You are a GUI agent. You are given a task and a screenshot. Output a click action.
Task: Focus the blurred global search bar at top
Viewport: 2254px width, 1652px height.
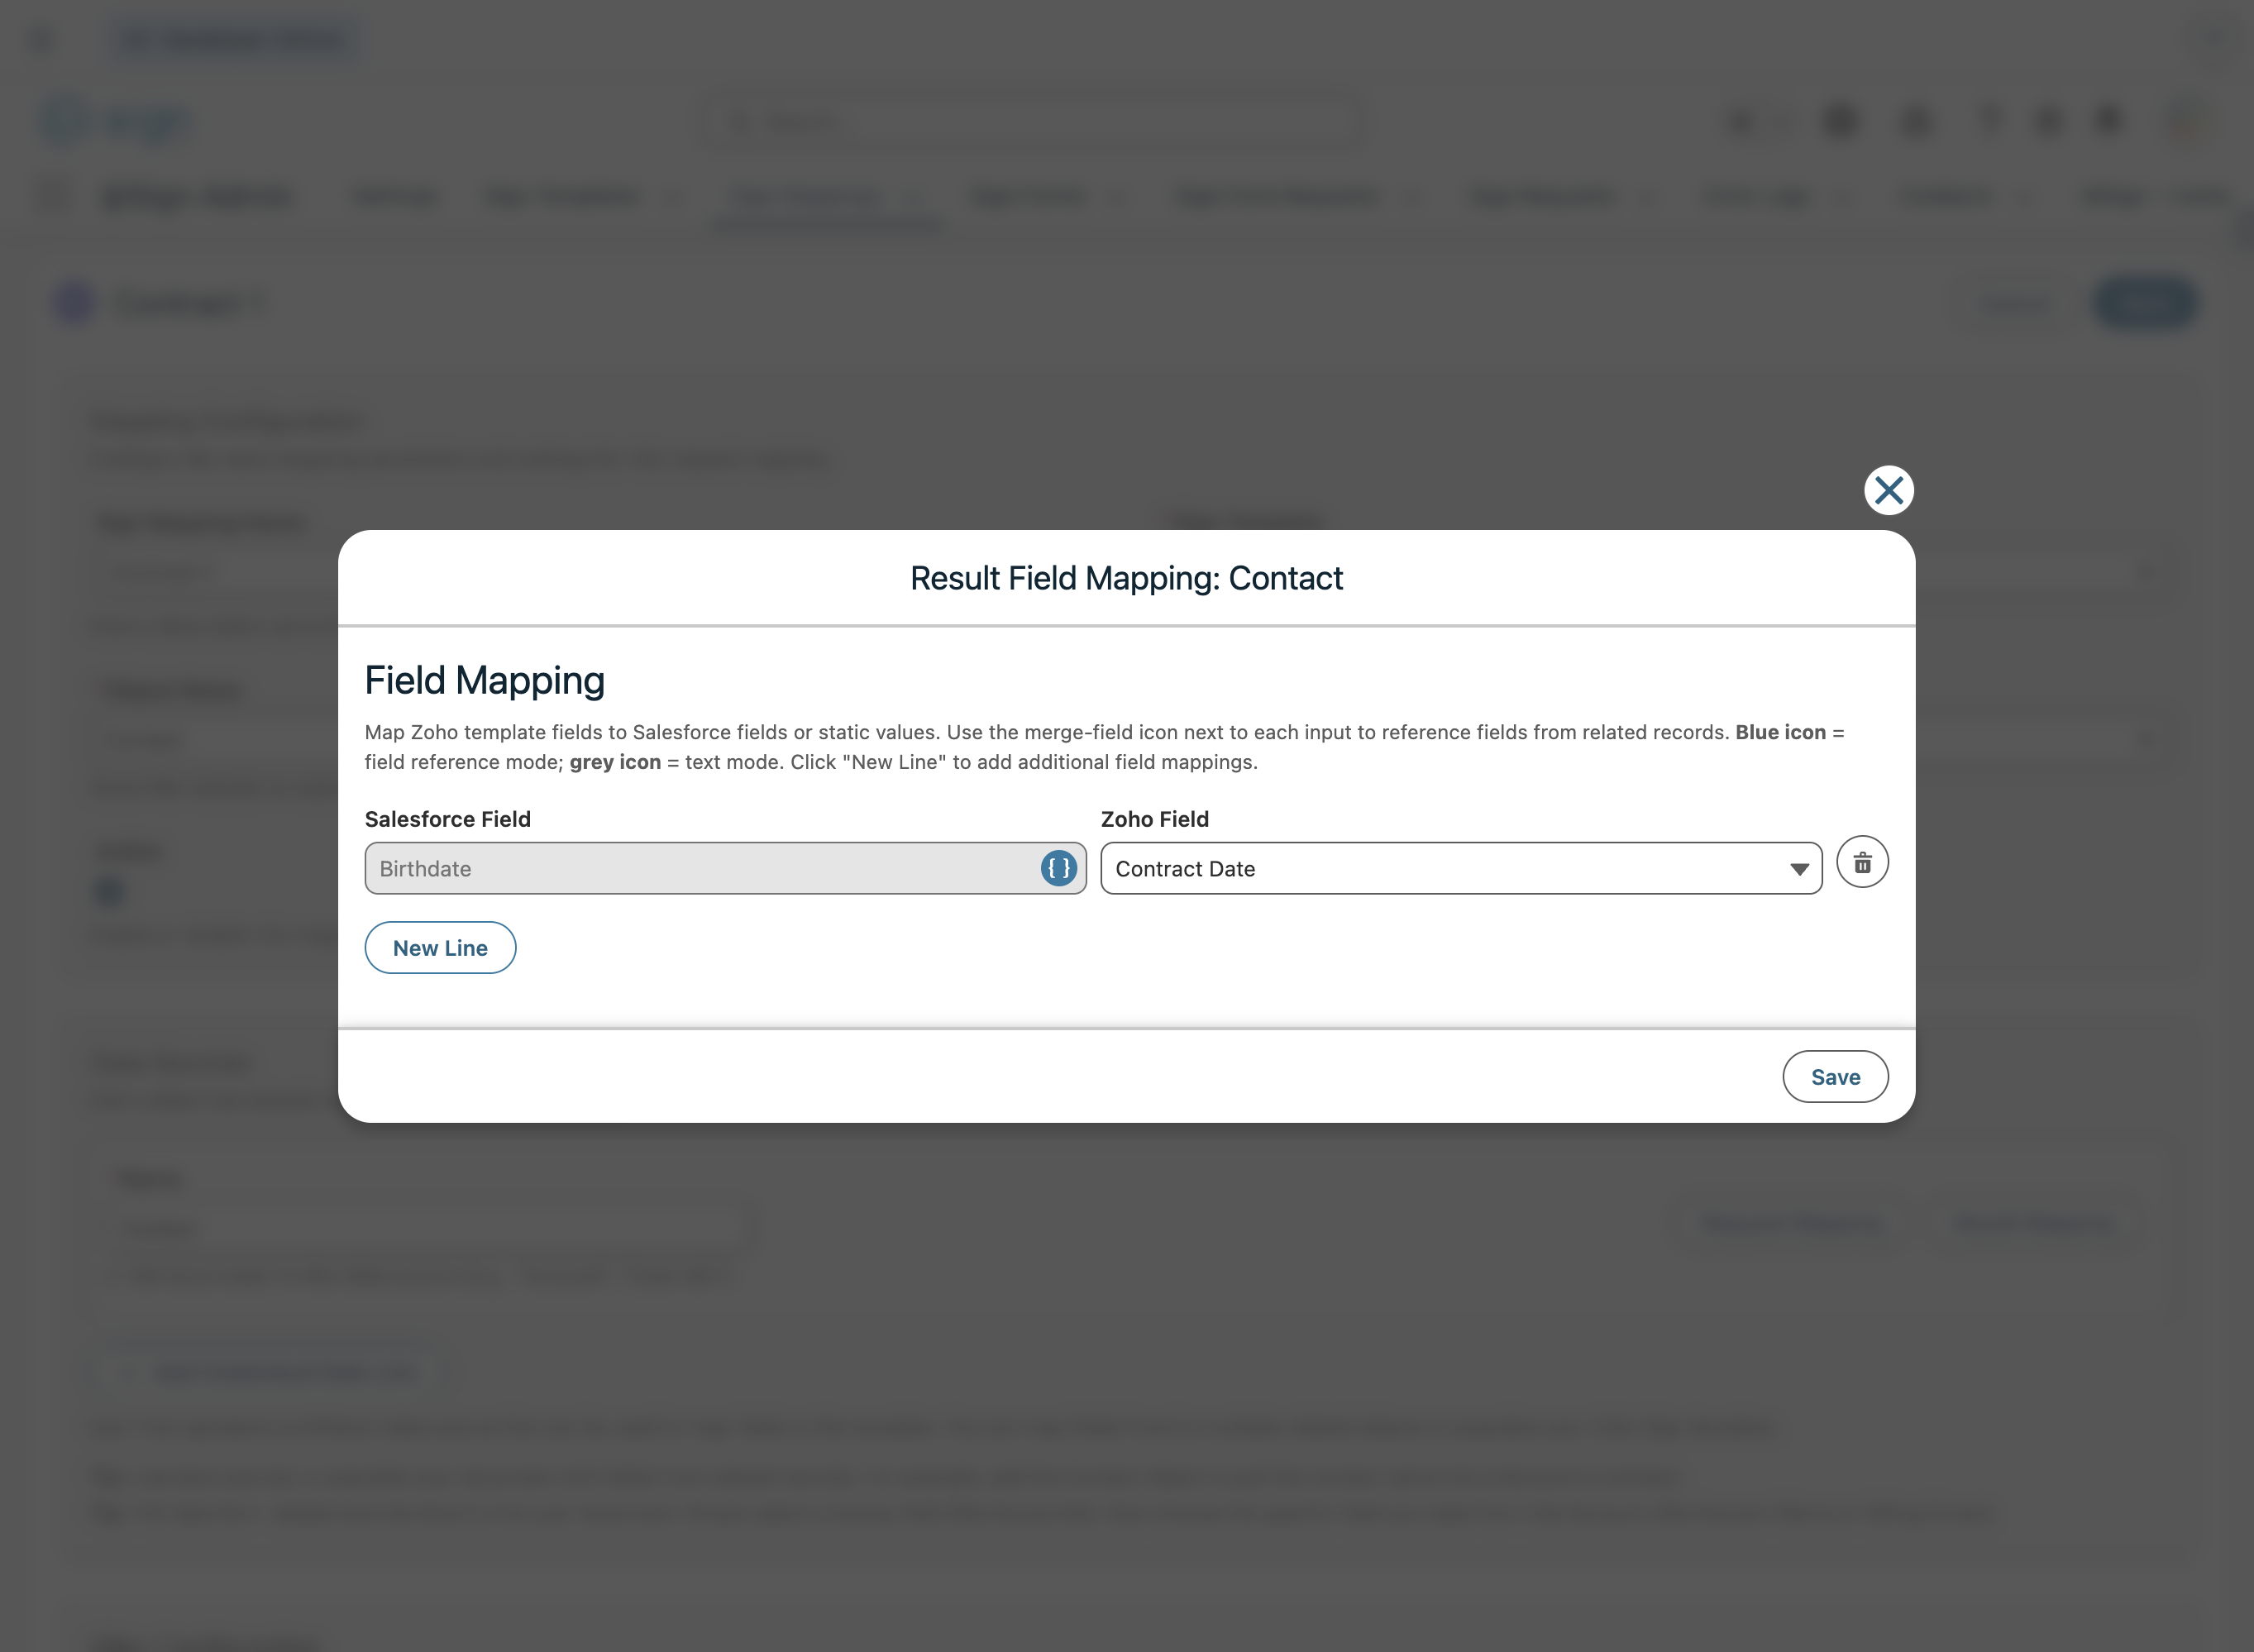click(1030, 121)
